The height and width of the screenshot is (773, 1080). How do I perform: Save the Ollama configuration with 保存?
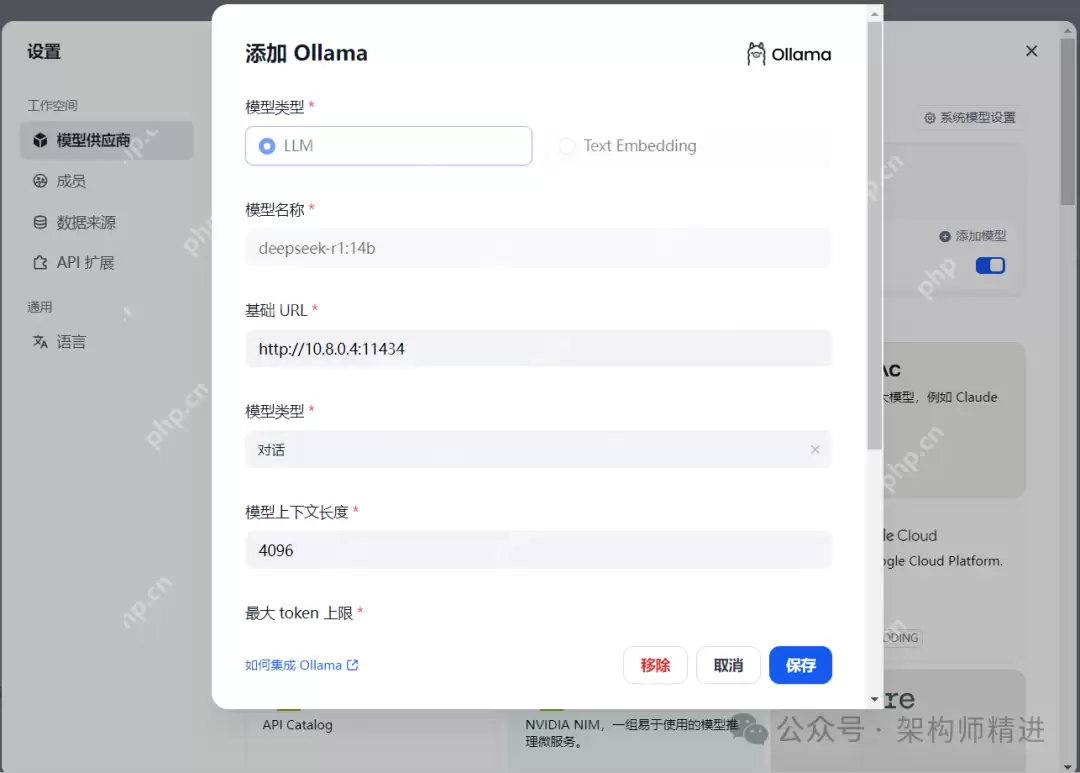800,665
